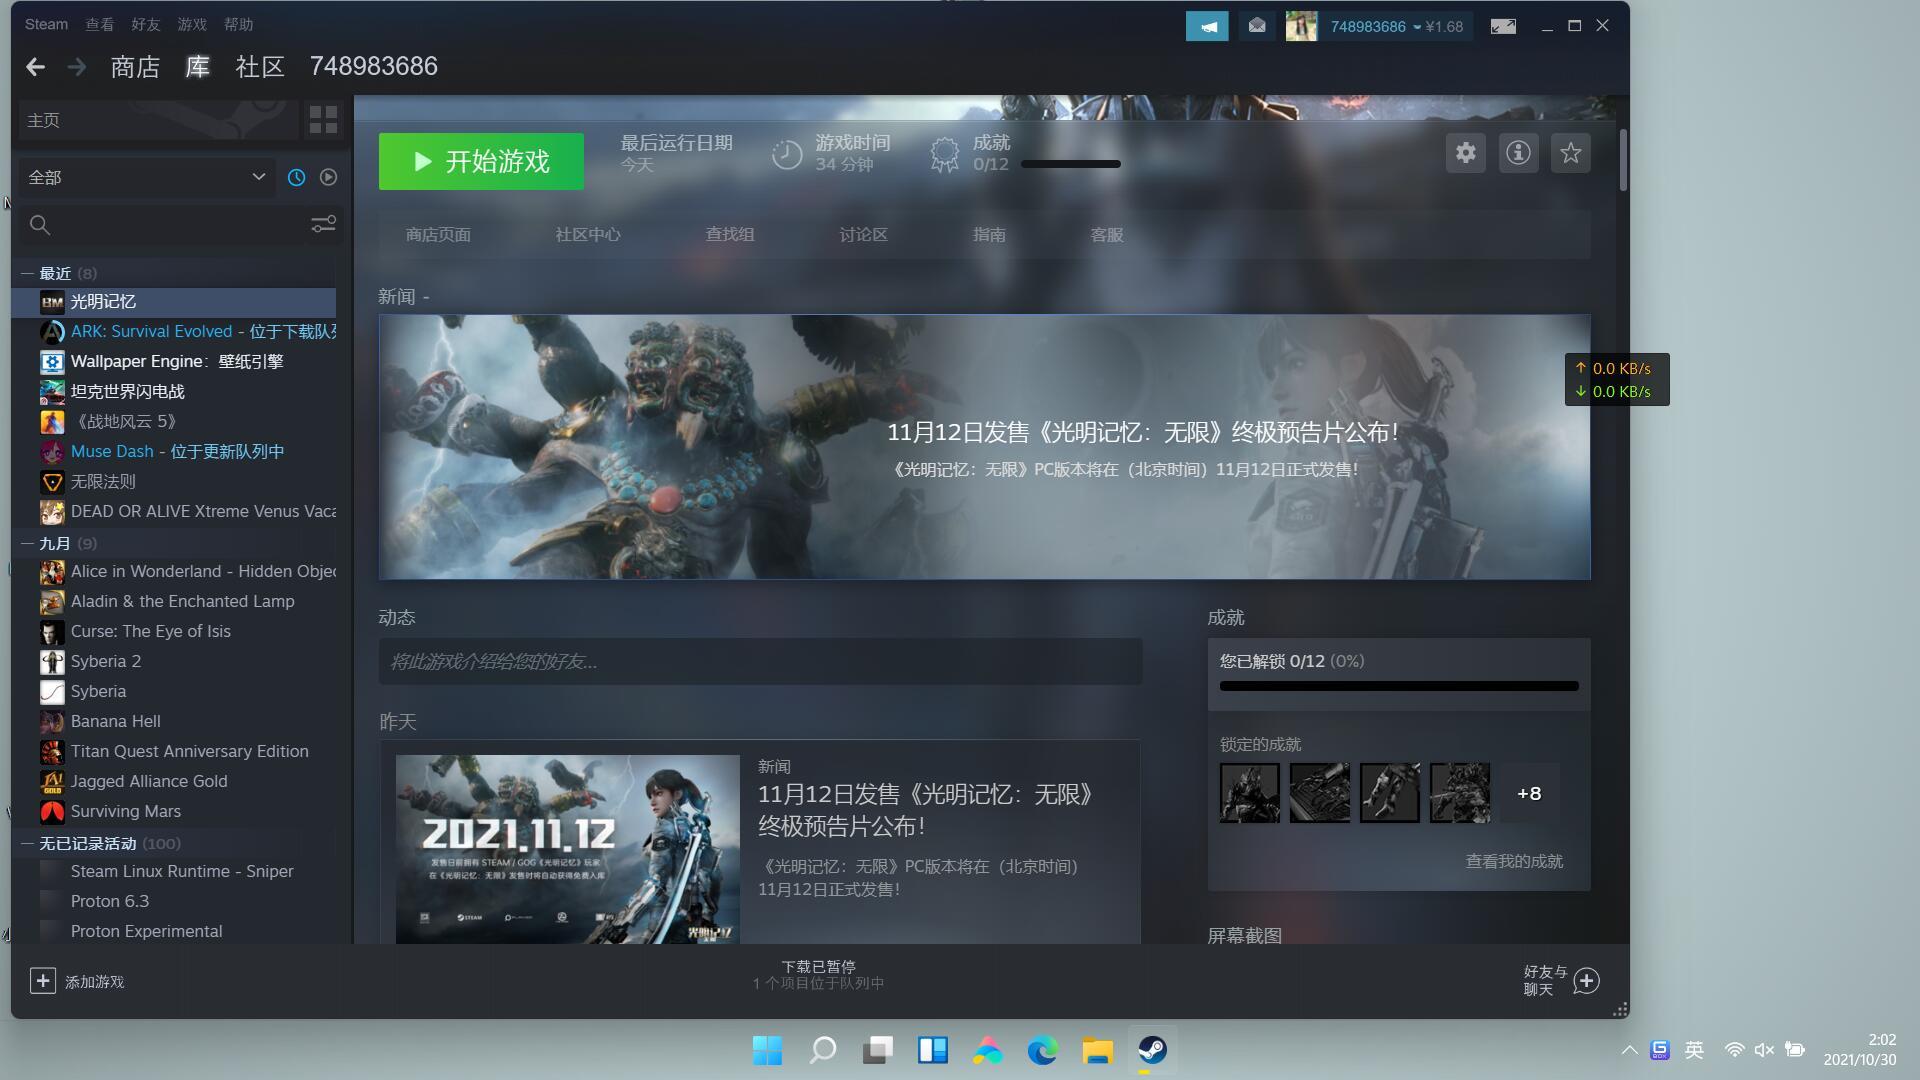The width and height of the screenshot is (1920, 1080).
Task: Open game settings gear icon
Action: pos(1465,153)
